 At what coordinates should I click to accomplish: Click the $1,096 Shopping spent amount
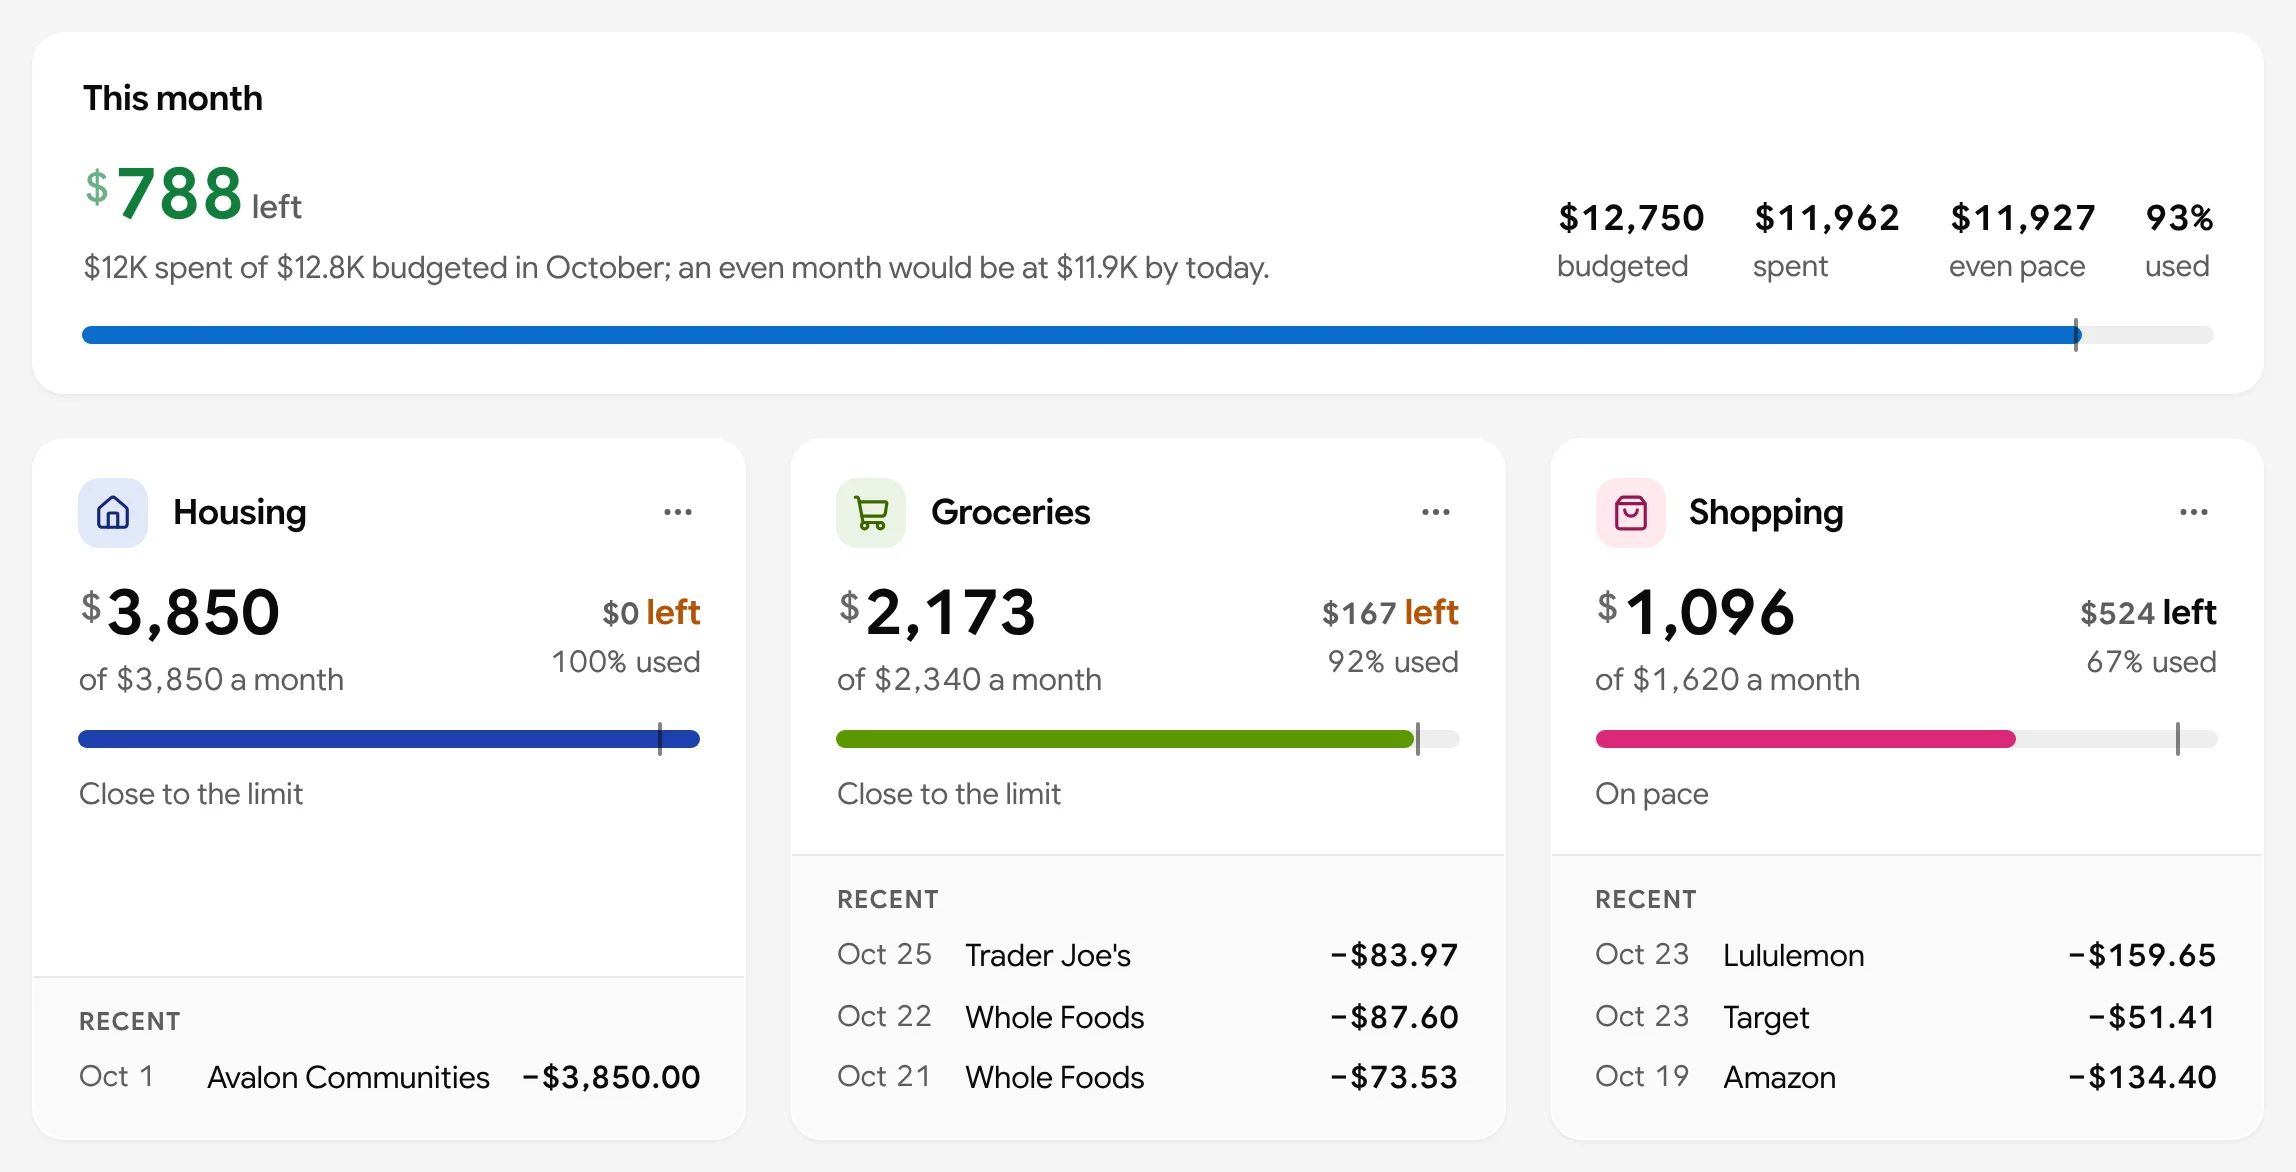[x=1696, y=612]
